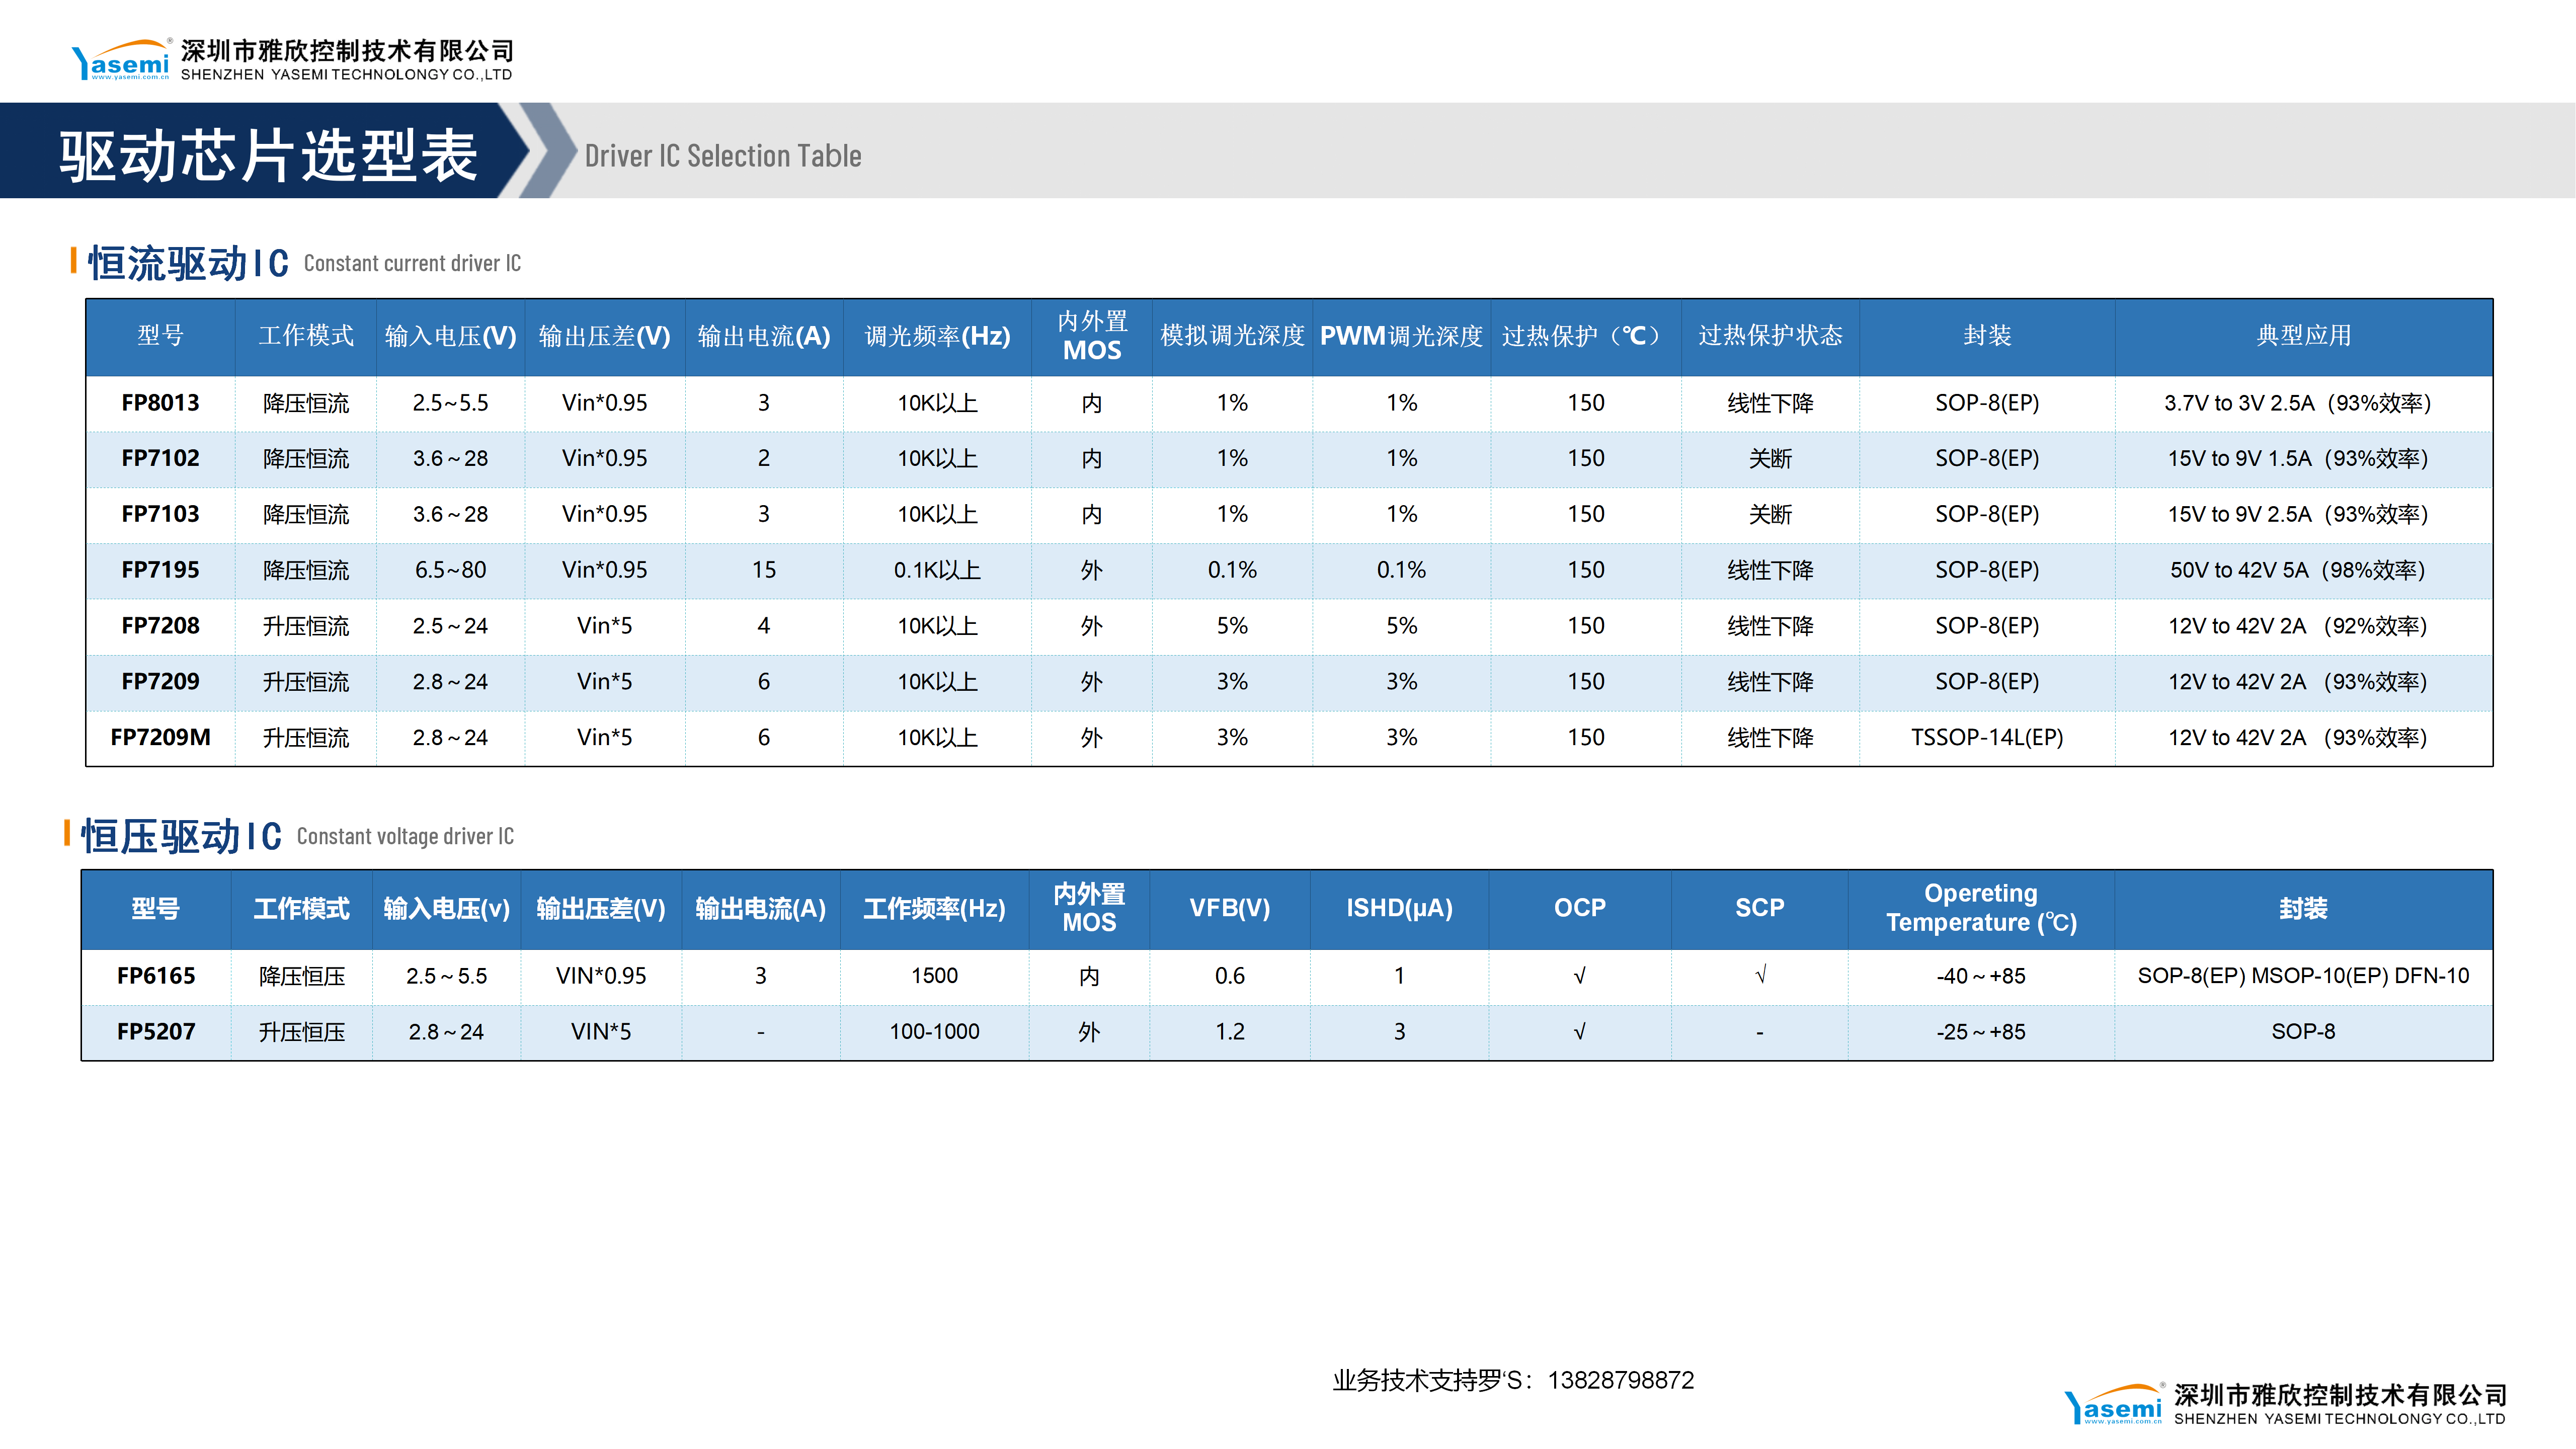Click the 模拟调光深度 column header
Viewport: 2576px width, 1449px height.
point(1232,336)
